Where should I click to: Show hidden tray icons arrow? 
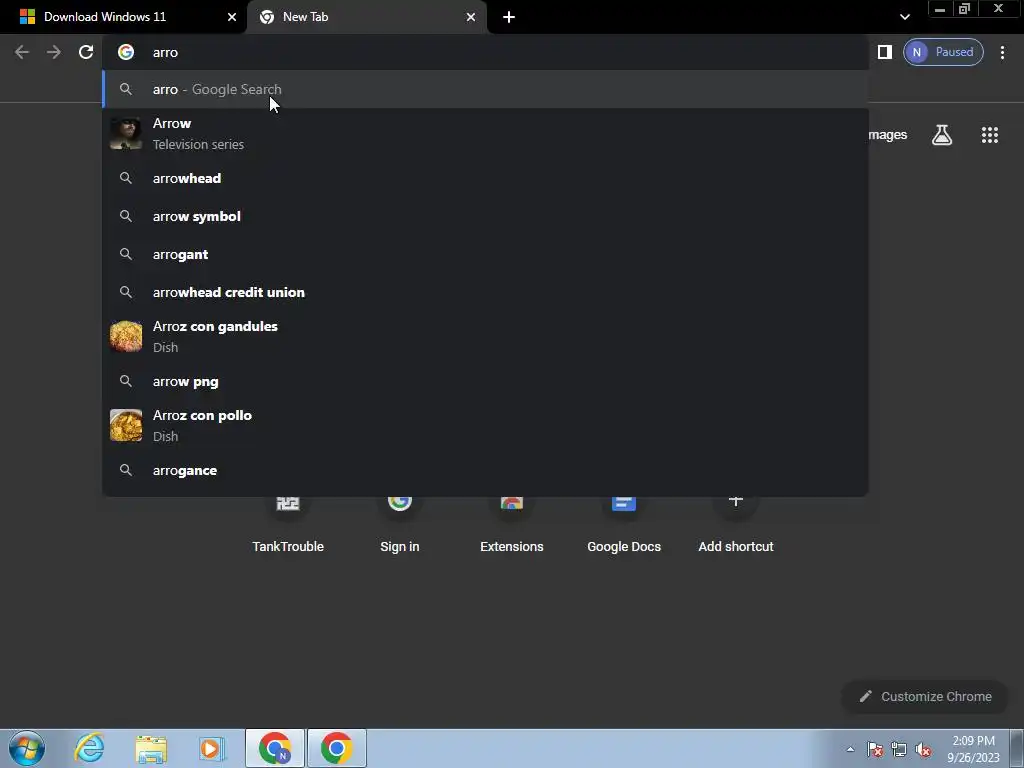tap(850, 749)
